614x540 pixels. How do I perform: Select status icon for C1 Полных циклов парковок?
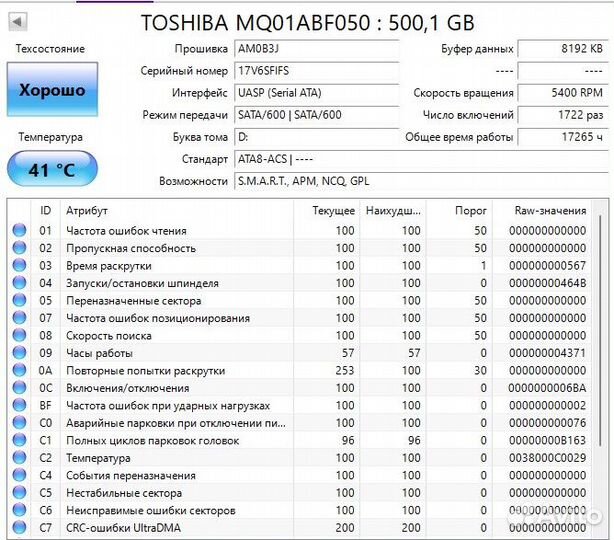19,440
